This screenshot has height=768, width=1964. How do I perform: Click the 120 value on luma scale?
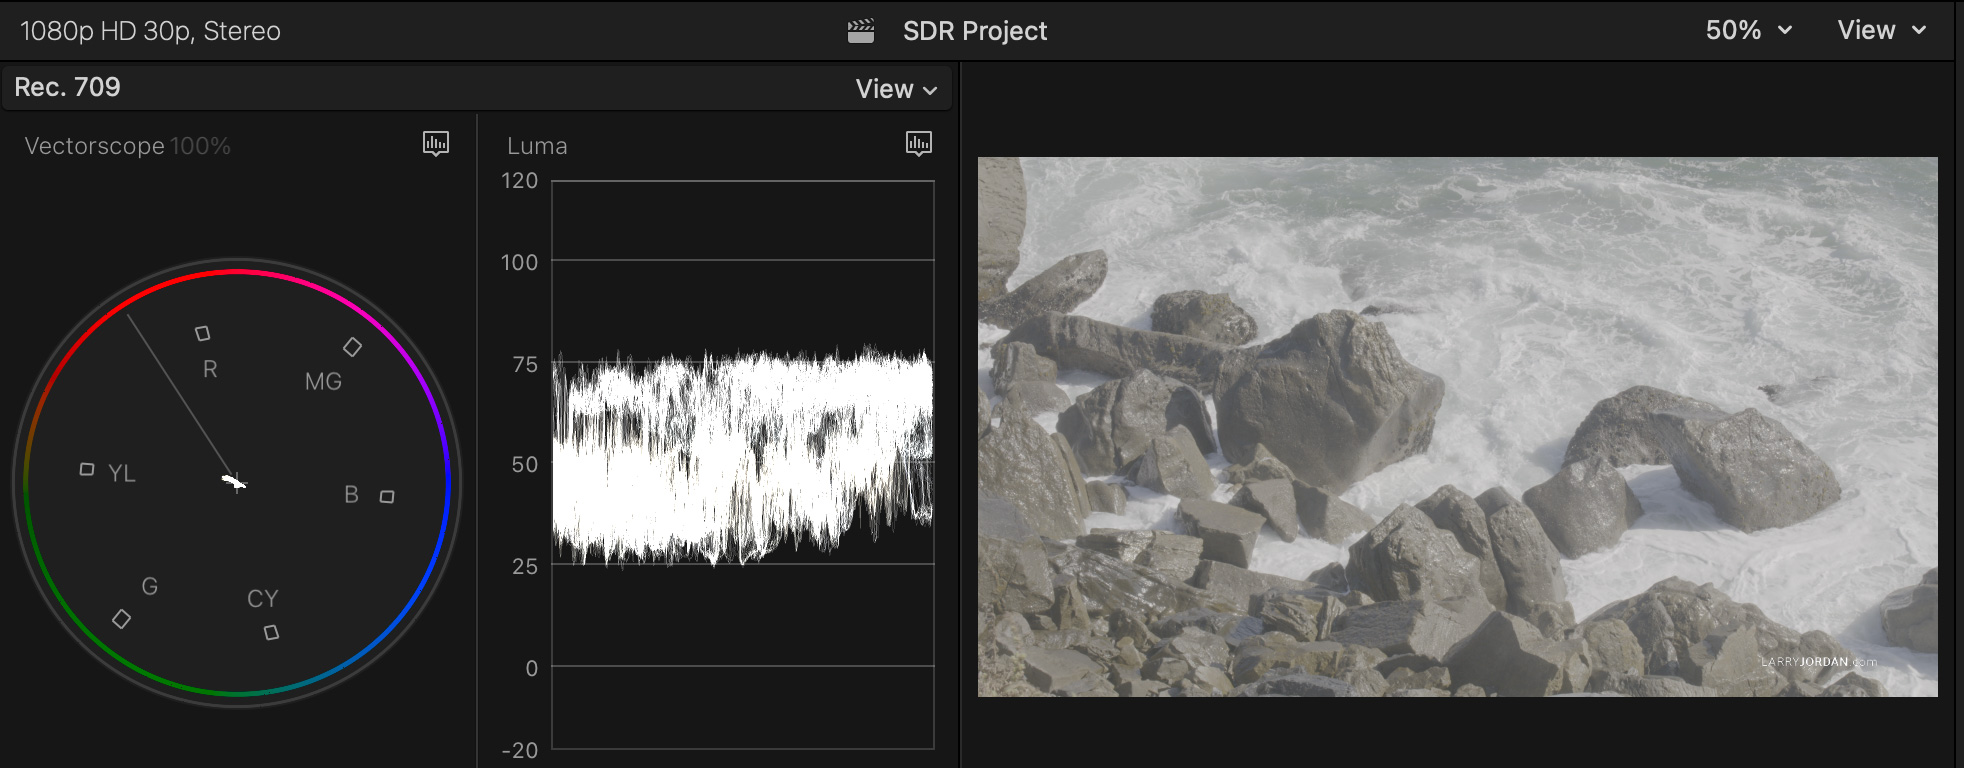[519, 181]
